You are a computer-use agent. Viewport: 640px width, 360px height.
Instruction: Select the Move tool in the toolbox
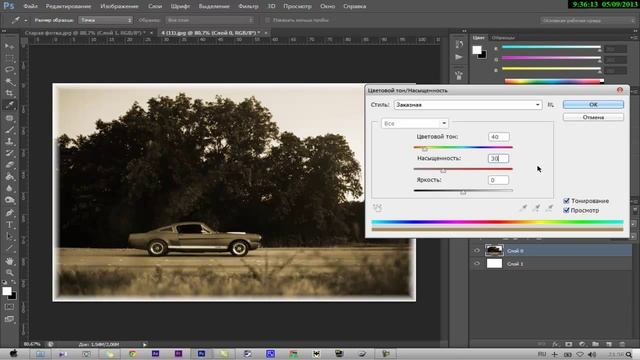(9, 46)
